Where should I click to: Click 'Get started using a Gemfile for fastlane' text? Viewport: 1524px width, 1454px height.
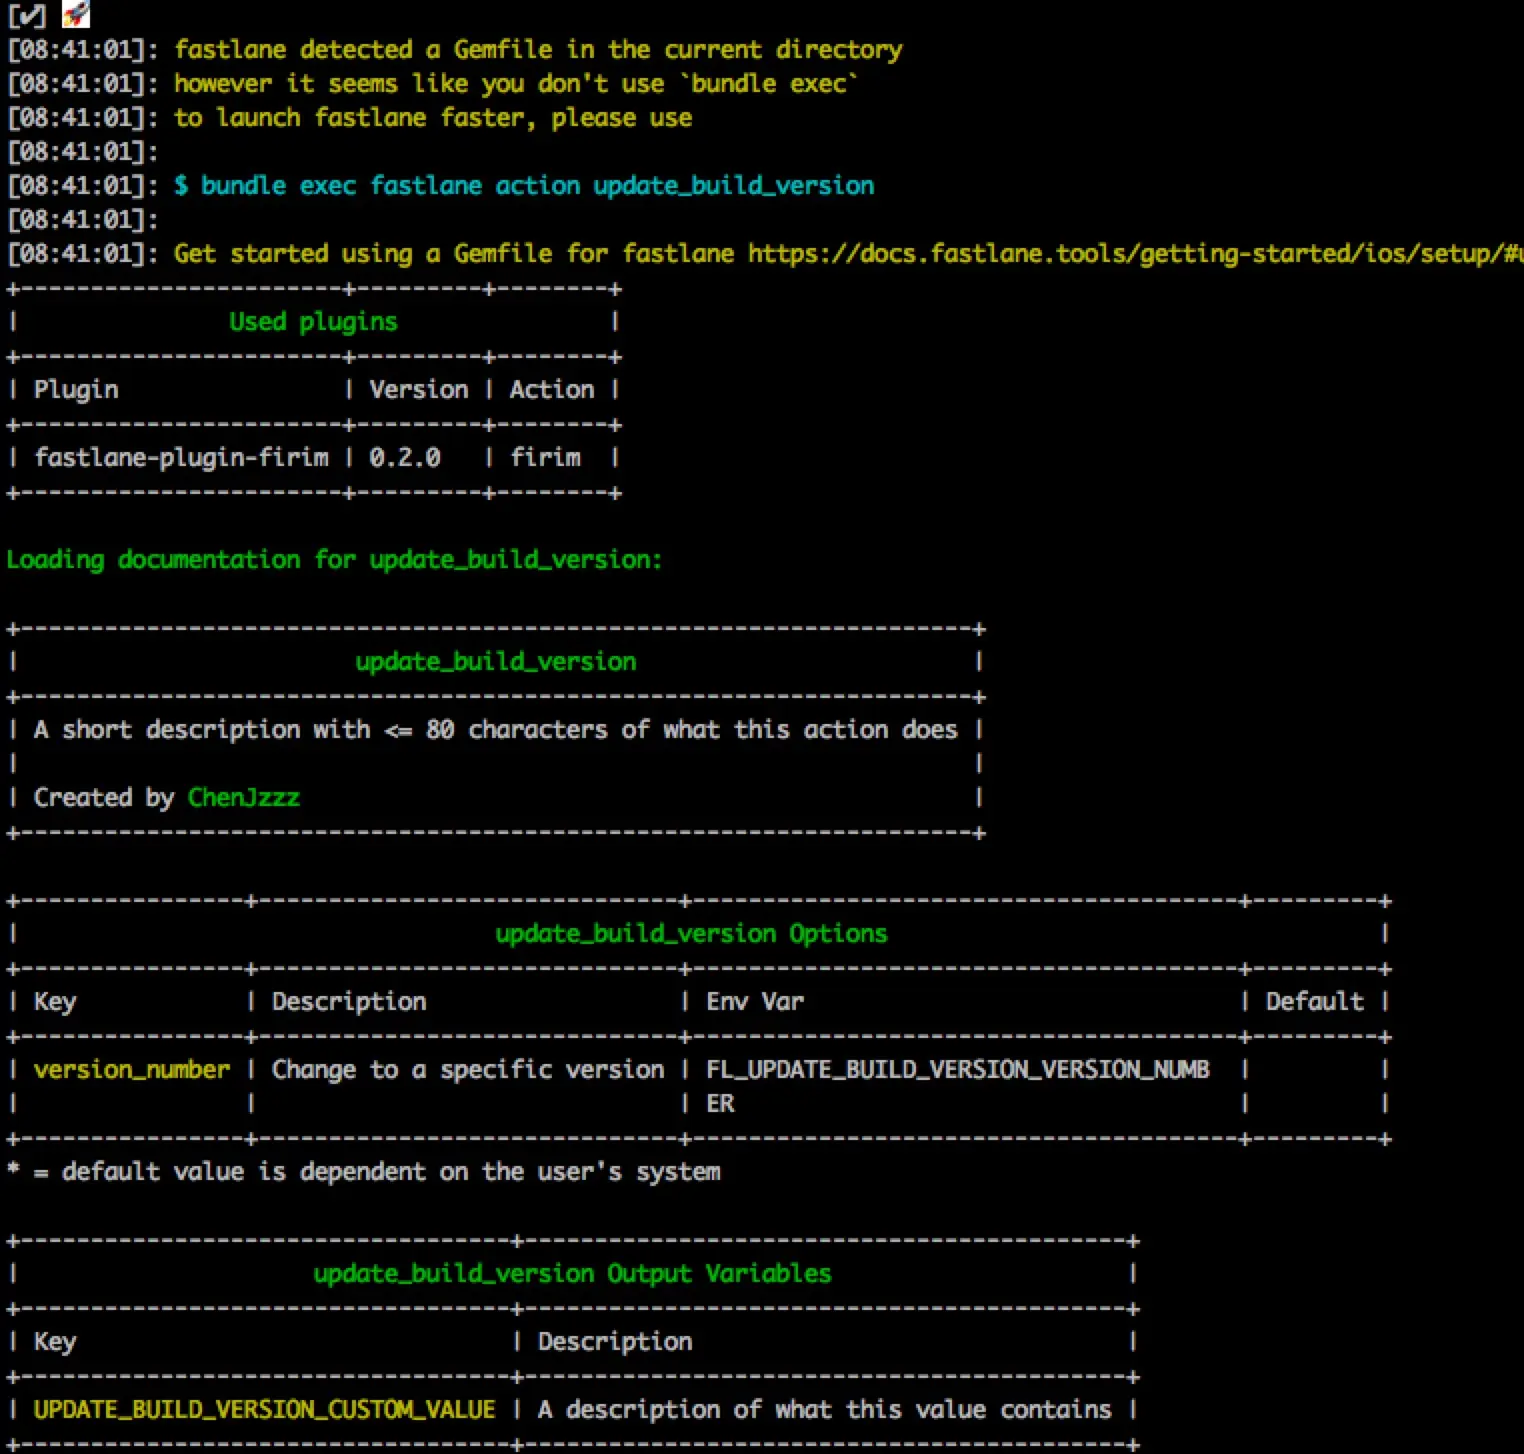pos(454,254)
